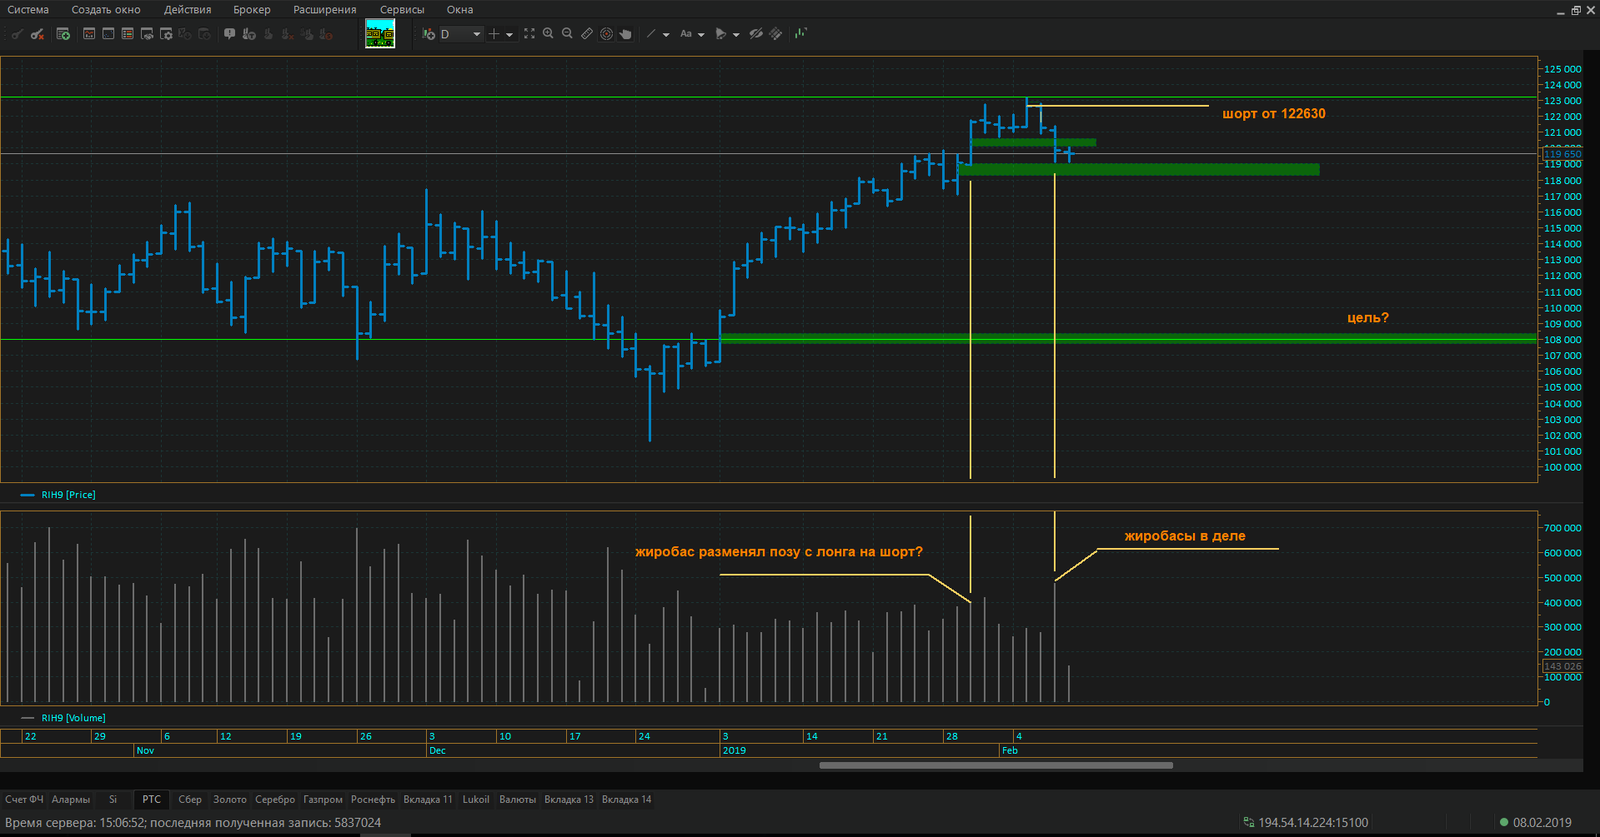Select the crosshair cursor tool

(494, 34)
